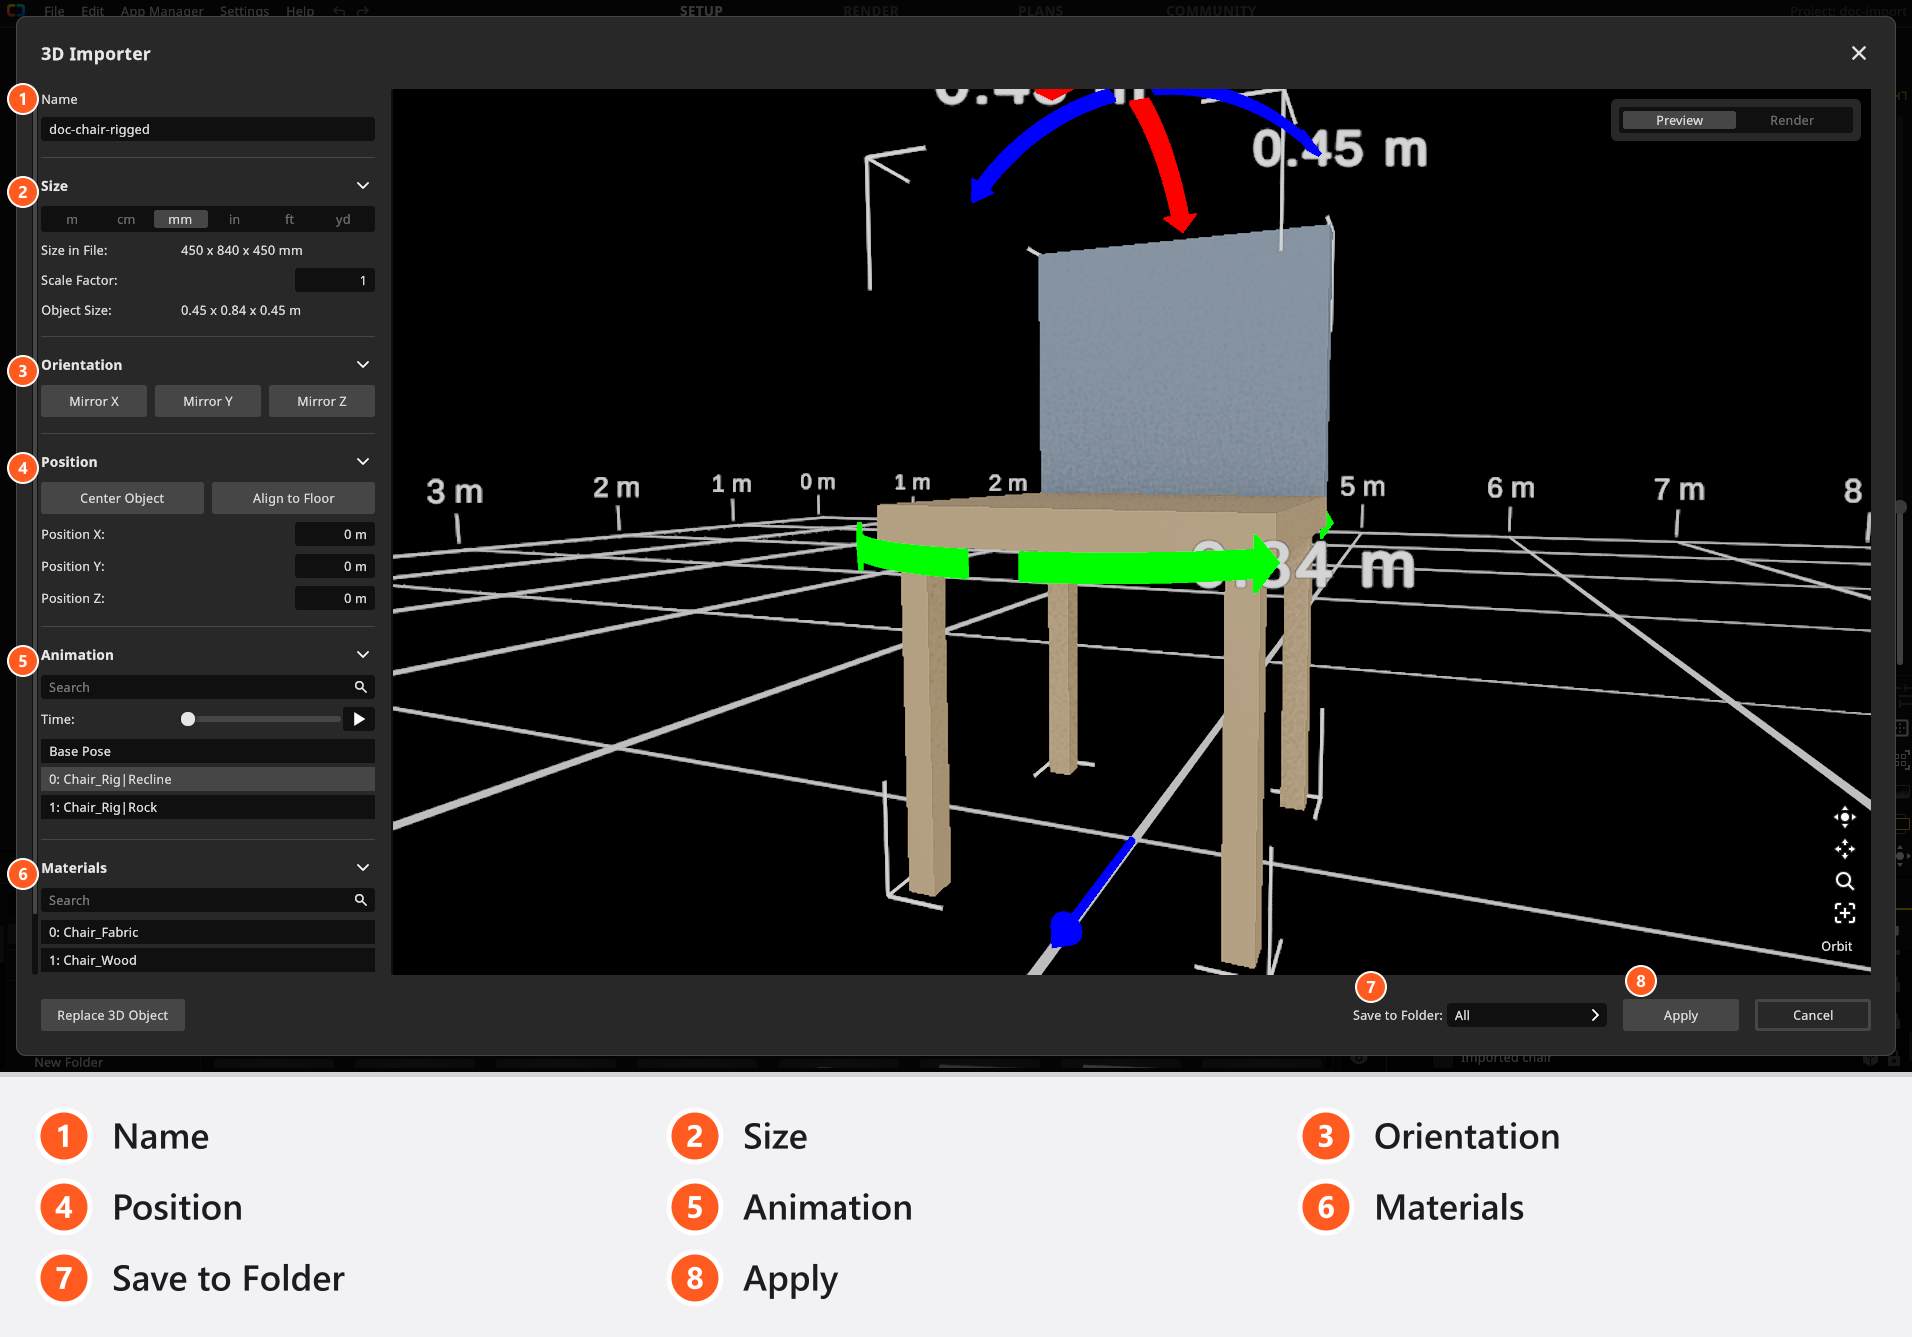Select centimeters unit 'cm'

pyautogui.click(x=126, y=219)
